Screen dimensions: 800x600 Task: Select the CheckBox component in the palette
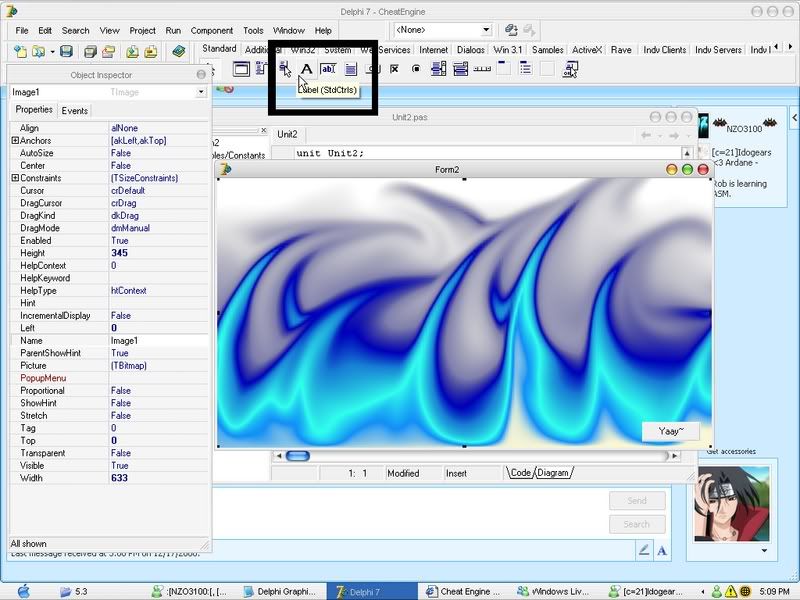[x=394, y=69]
